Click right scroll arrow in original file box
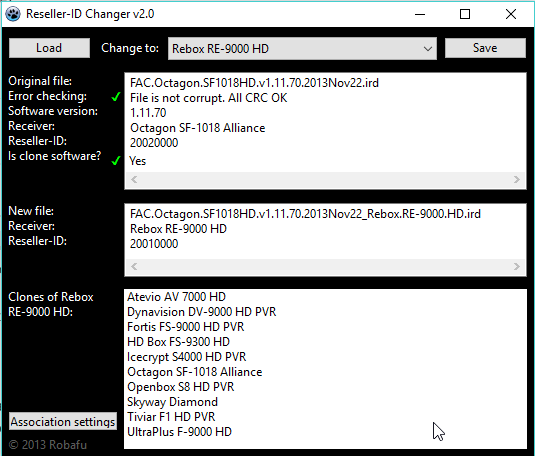The height and width of the screenshot is (456, 535). (x=517, y=180)
